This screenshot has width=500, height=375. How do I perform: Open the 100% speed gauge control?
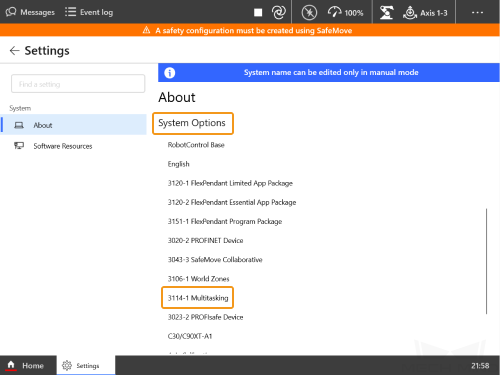click(x=345, y=13)
